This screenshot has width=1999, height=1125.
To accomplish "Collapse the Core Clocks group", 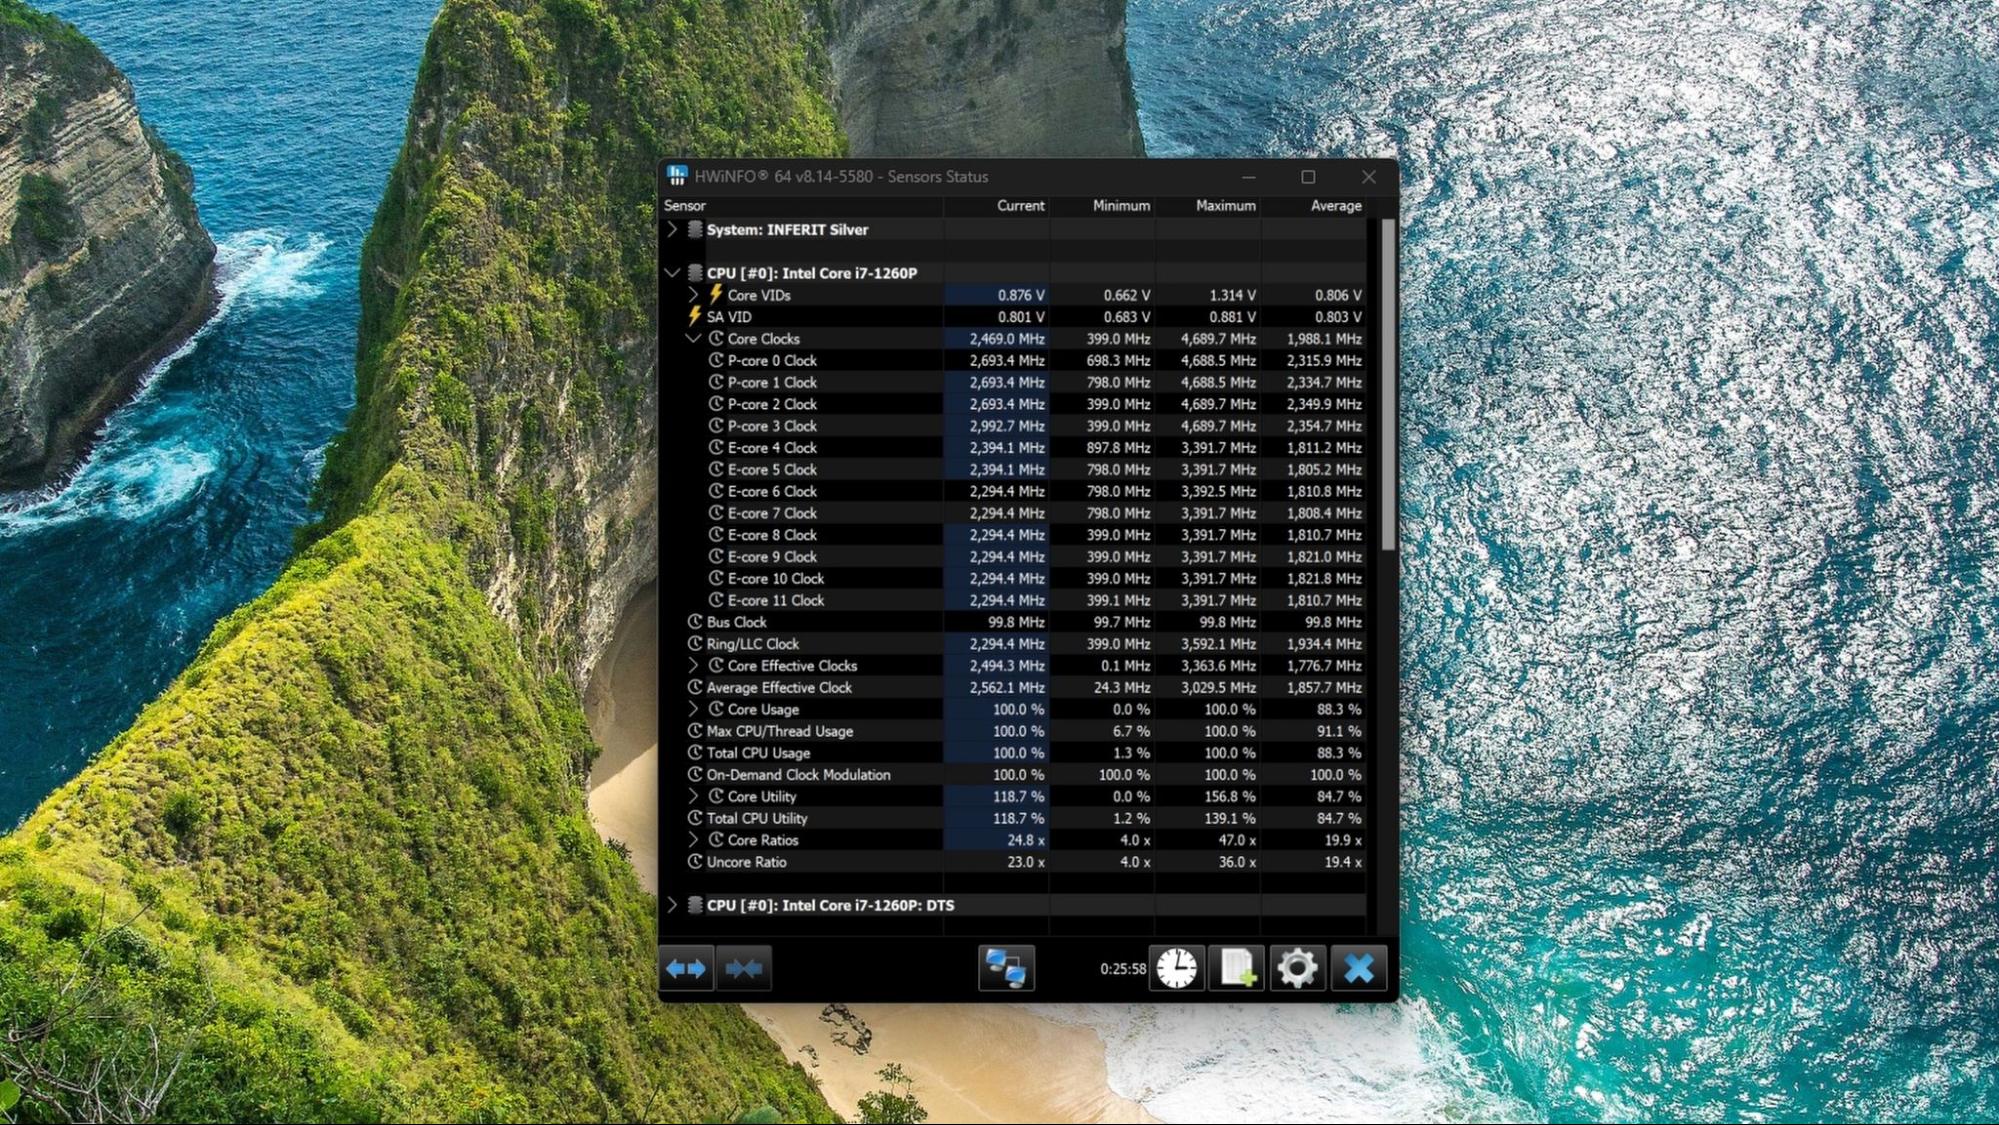I will coord(693,339).
